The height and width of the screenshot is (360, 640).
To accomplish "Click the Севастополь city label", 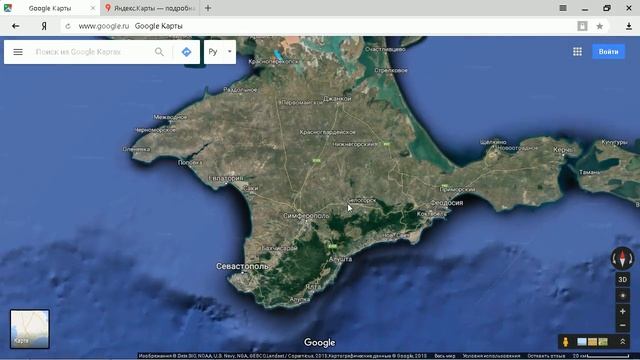I will click(x=242, y=266).
